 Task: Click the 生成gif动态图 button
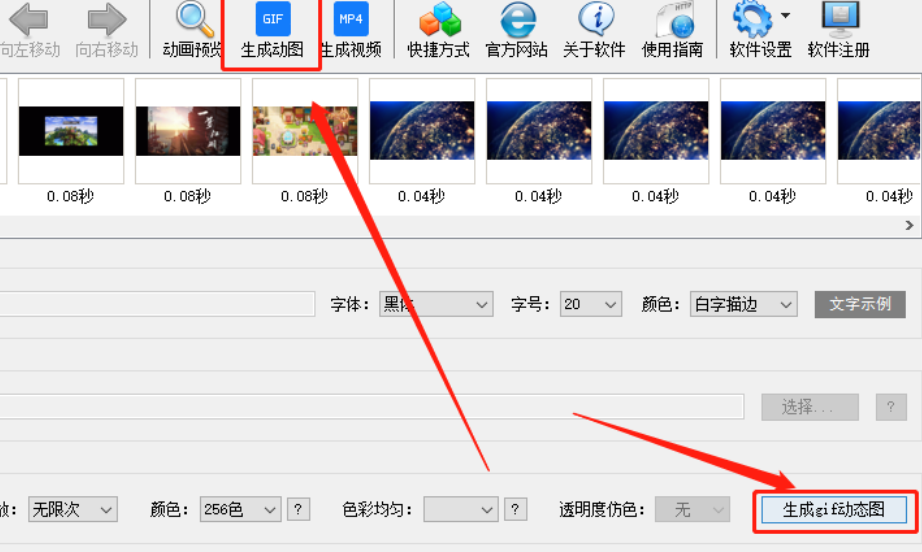(x=834, y=509)
